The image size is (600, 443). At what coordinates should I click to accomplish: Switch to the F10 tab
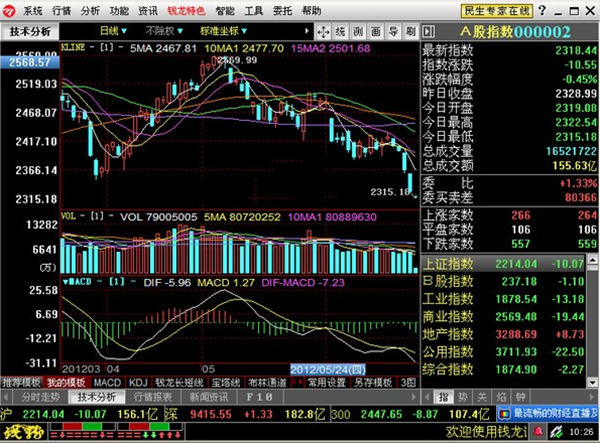tap(260, 397)
